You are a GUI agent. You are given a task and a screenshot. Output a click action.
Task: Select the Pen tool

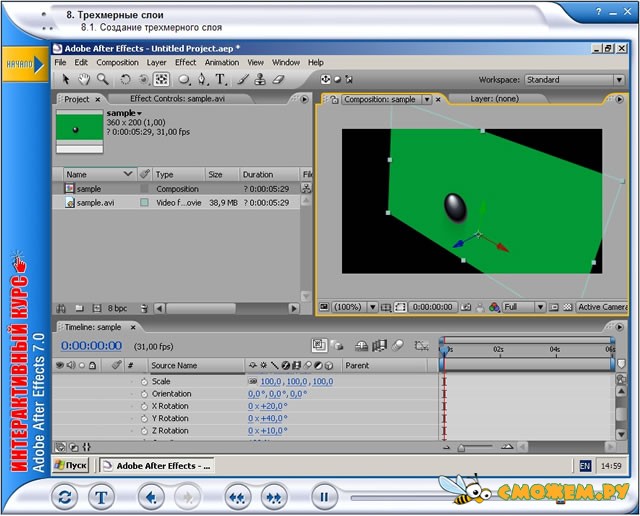pos(202,79)
